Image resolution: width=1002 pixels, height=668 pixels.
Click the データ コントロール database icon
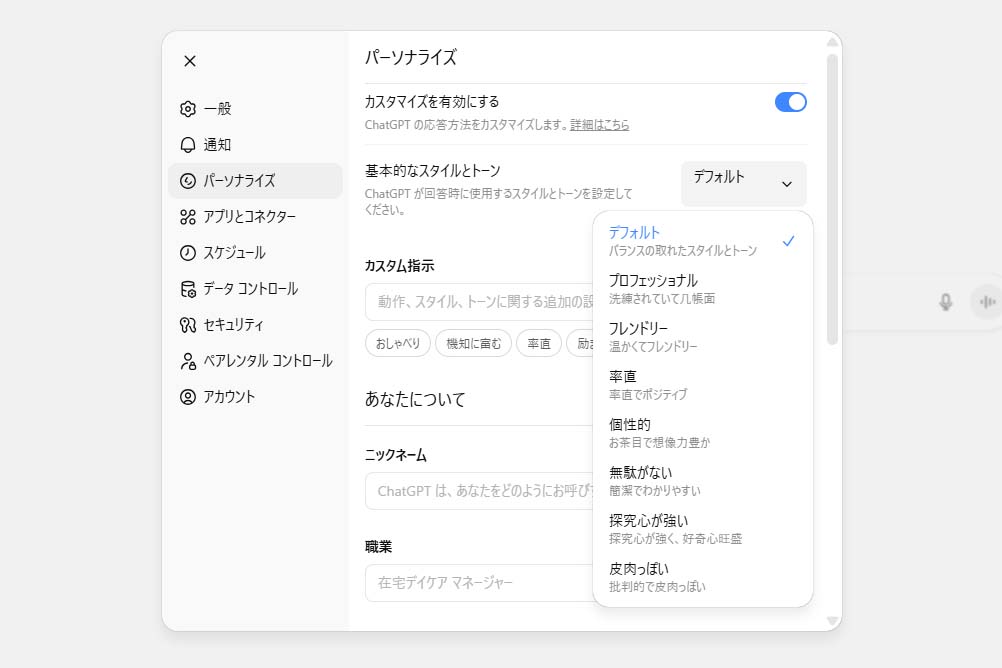click(x=188, y=289)
